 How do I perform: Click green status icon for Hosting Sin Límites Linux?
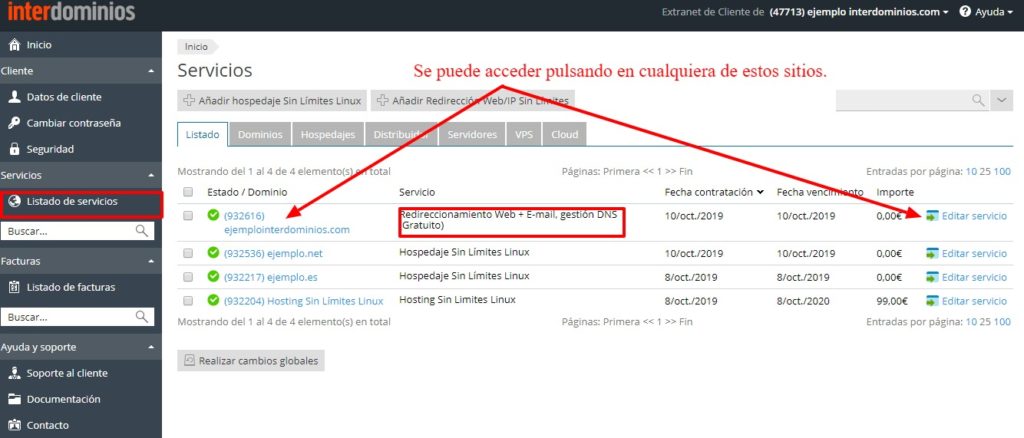tap(213, 300)
